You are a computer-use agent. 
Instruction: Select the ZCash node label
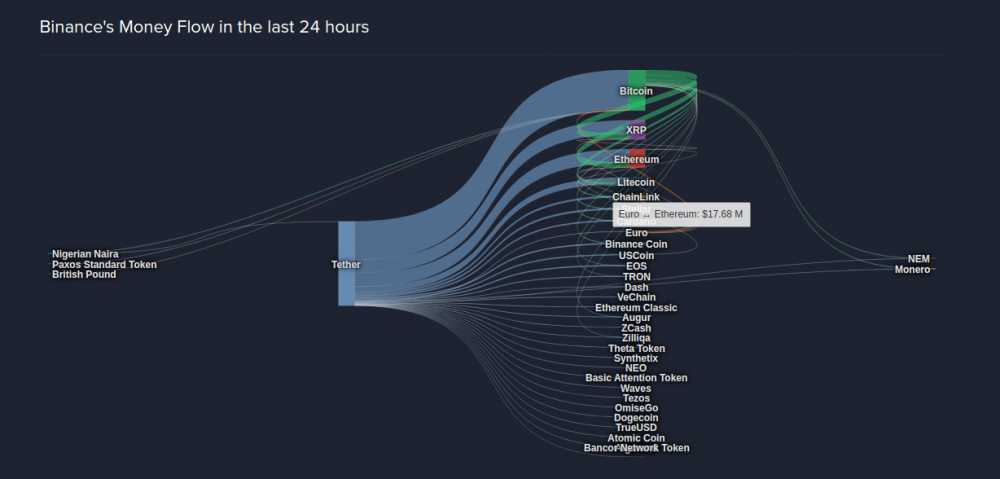pyautogui.click(x=636, y=328)
